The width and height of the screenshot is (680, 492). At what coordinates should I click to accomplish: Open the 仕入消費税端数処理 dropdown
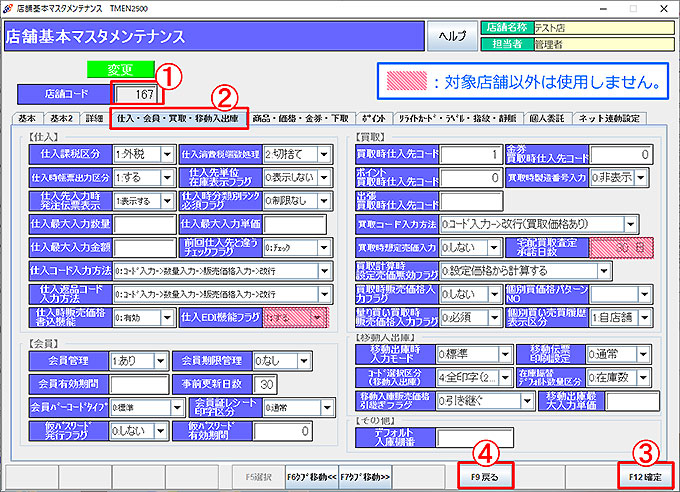(x=322, y=155)
